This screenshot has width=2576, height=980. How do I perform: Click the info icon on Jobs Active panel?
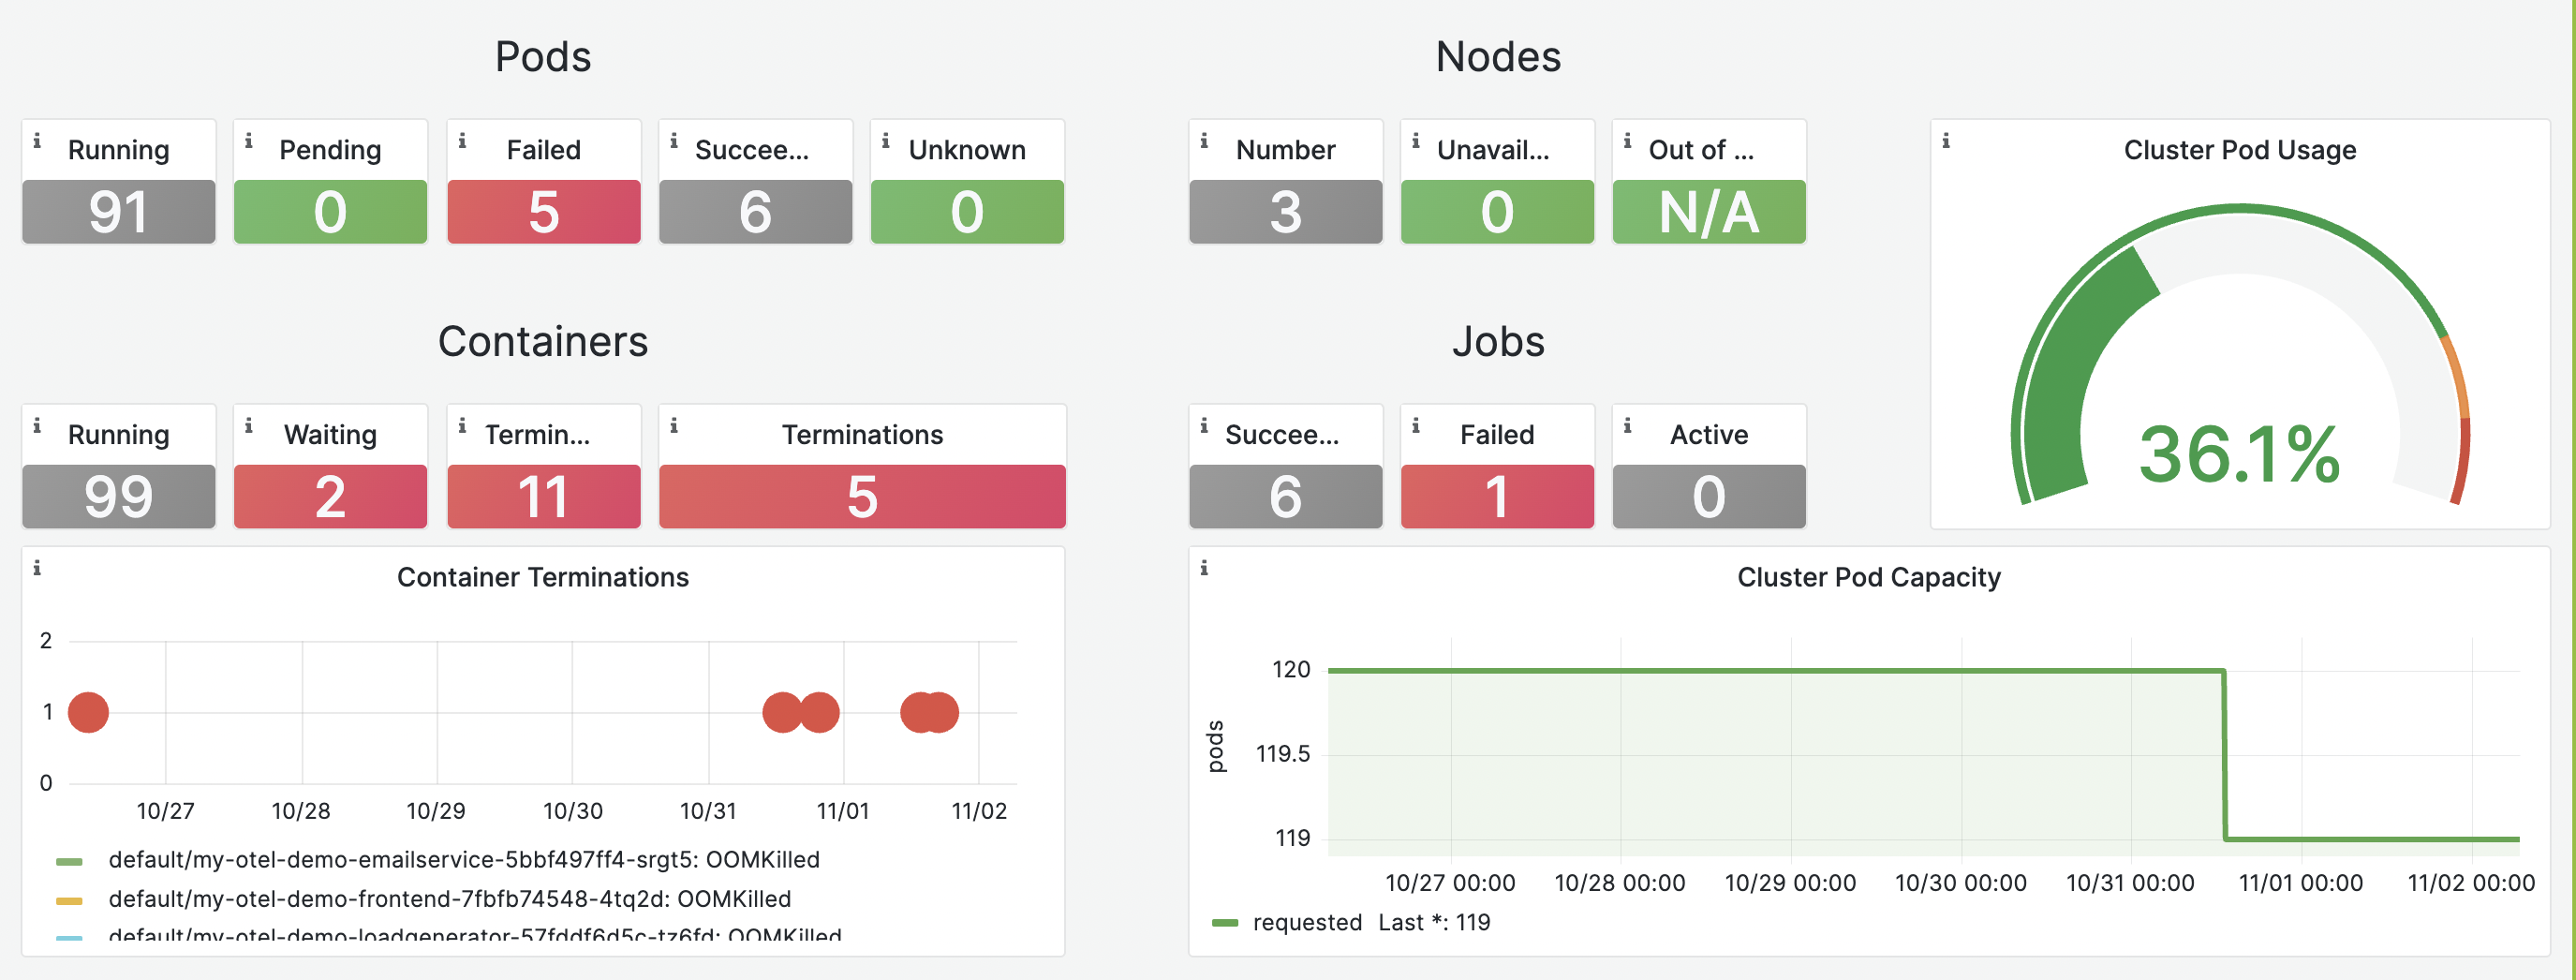pyautogui.click(x=1628, y=426)
